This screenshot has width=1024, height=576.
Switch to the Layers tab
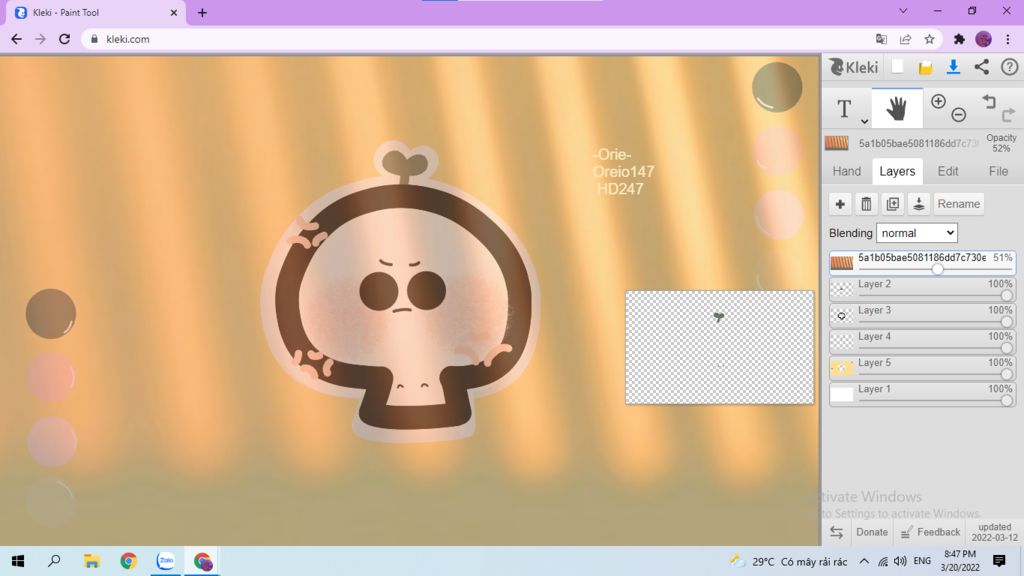click(897, 171)
